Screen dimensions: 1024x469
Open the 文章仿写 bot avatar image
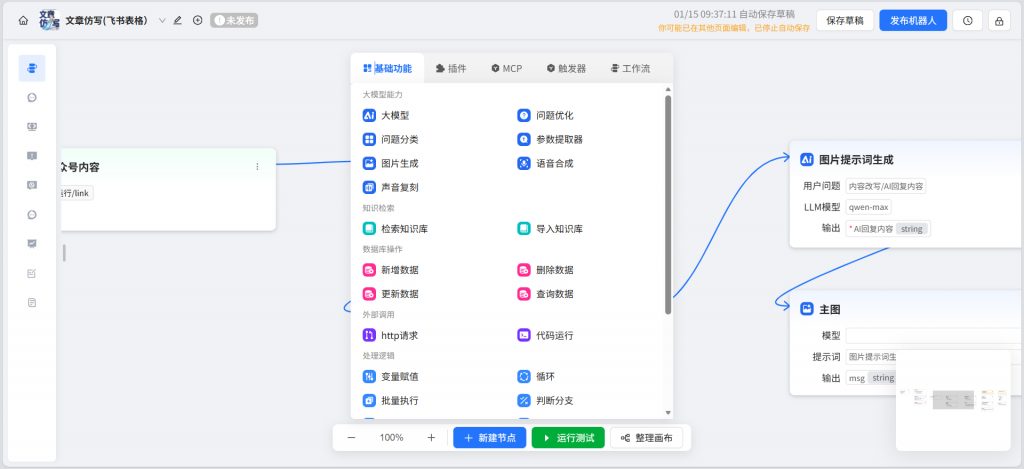[x=49, y=20]
